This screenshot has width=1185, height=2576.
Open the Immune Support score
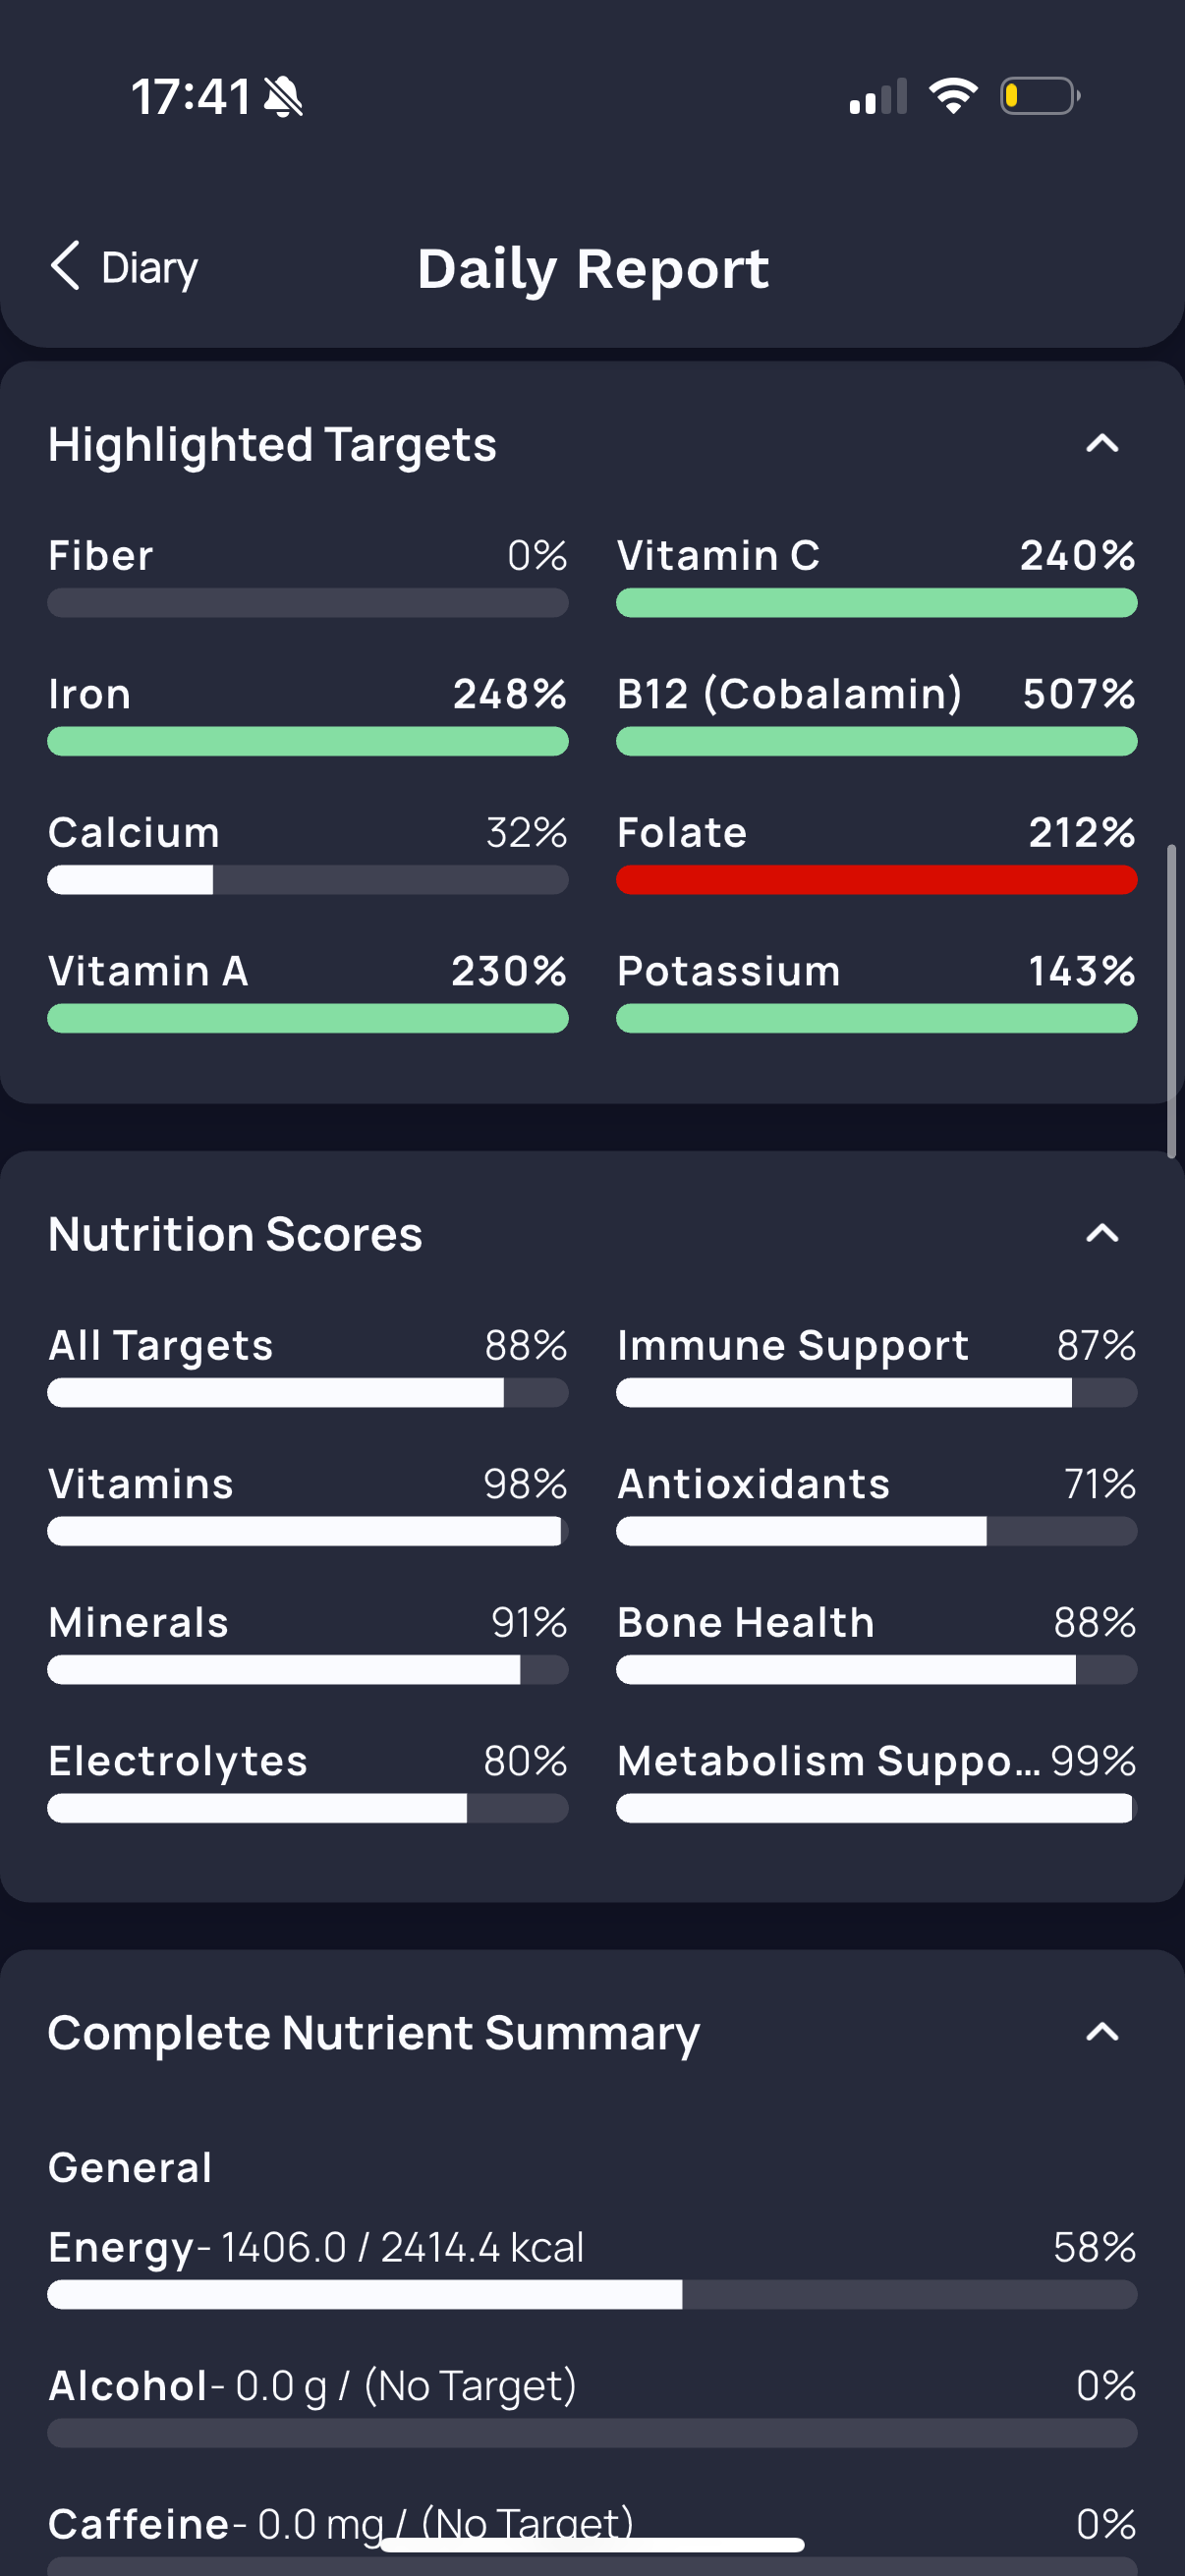(877, 1365)
